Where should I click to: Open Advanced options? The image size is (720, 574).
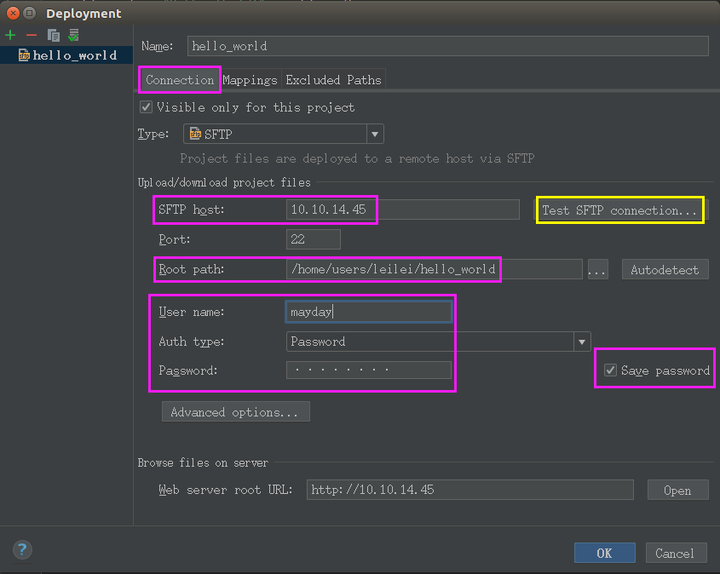235,412
